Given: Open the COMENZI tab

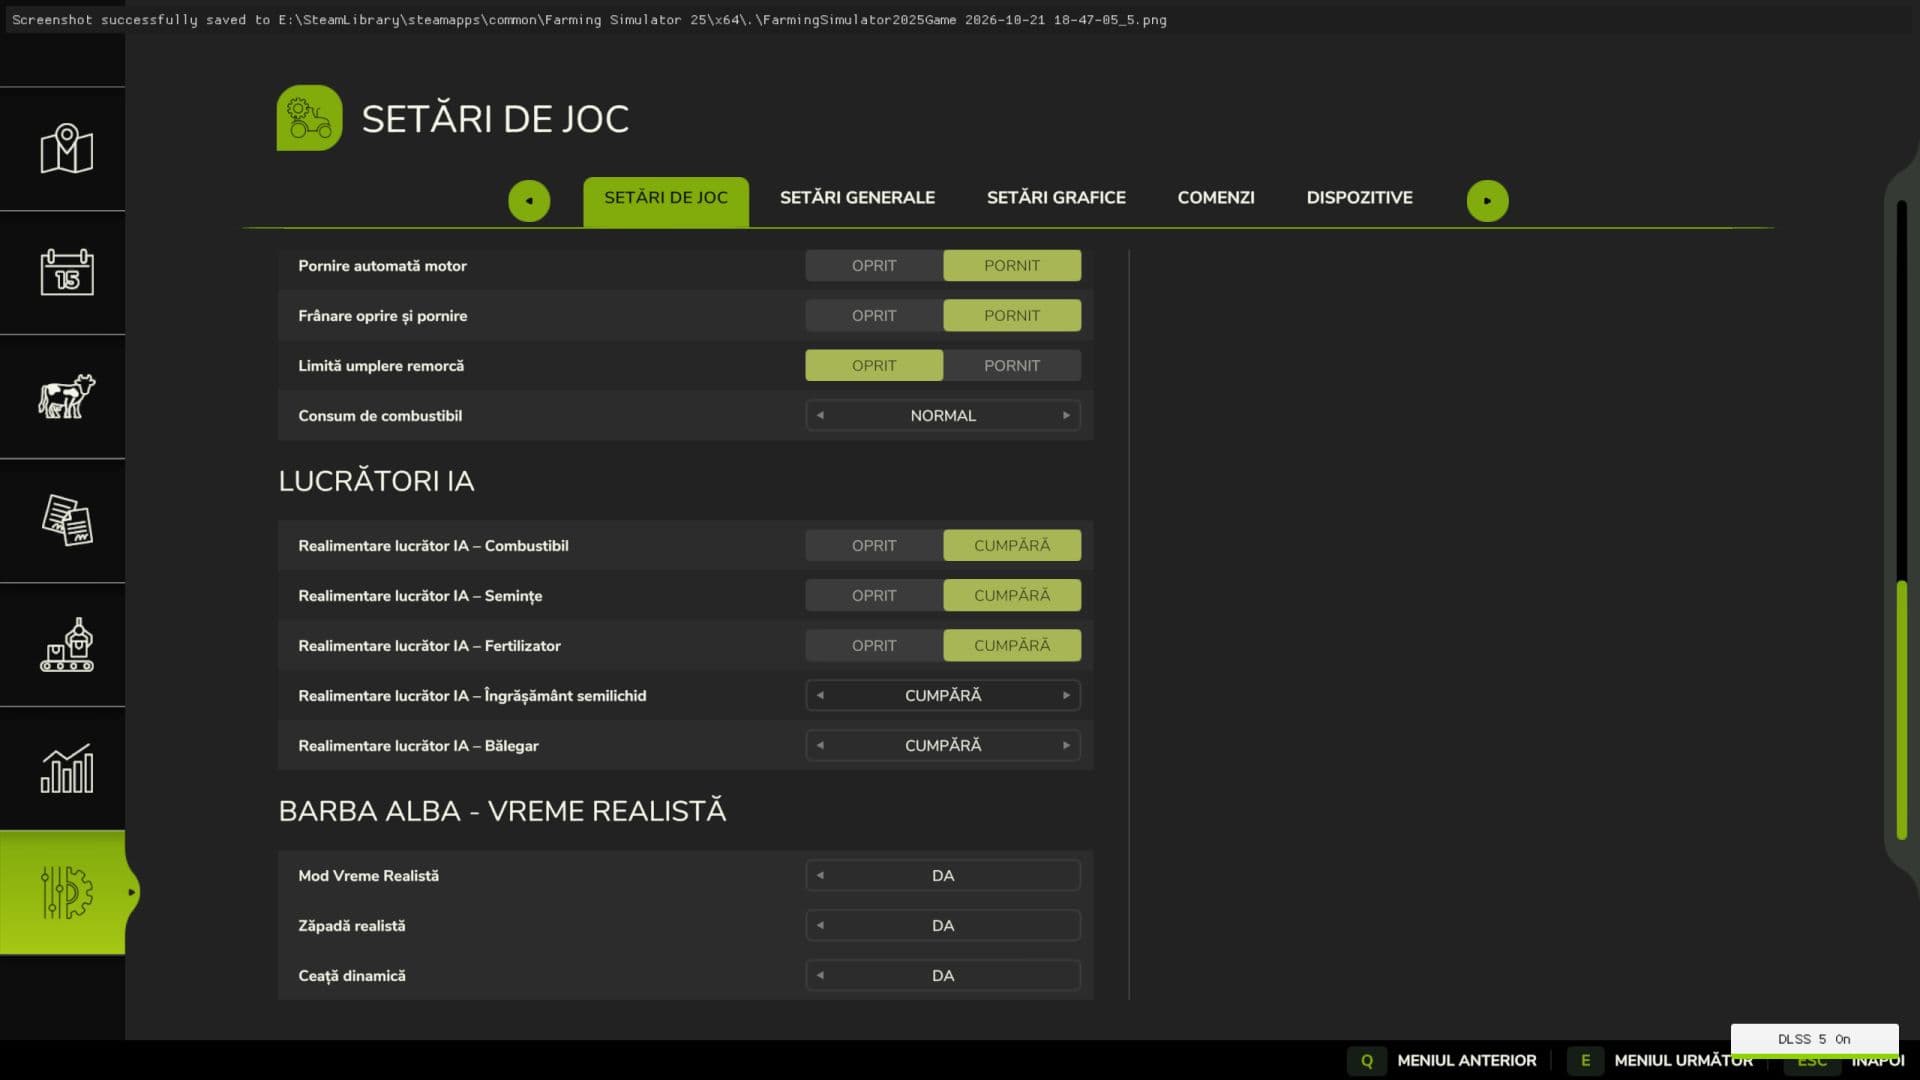Looking at the screenshot, I should click(x=1215, y=198).
